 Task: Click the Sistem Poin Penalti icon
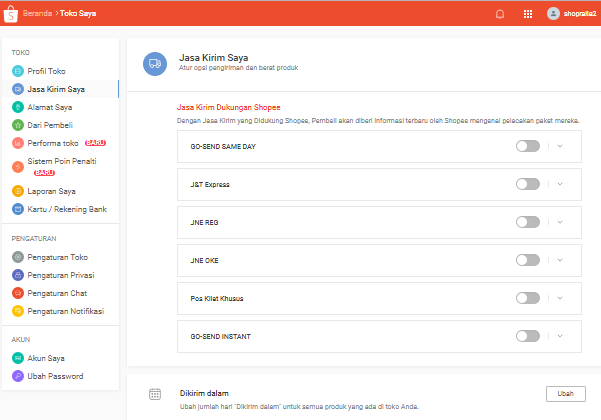tap(18, 167)
